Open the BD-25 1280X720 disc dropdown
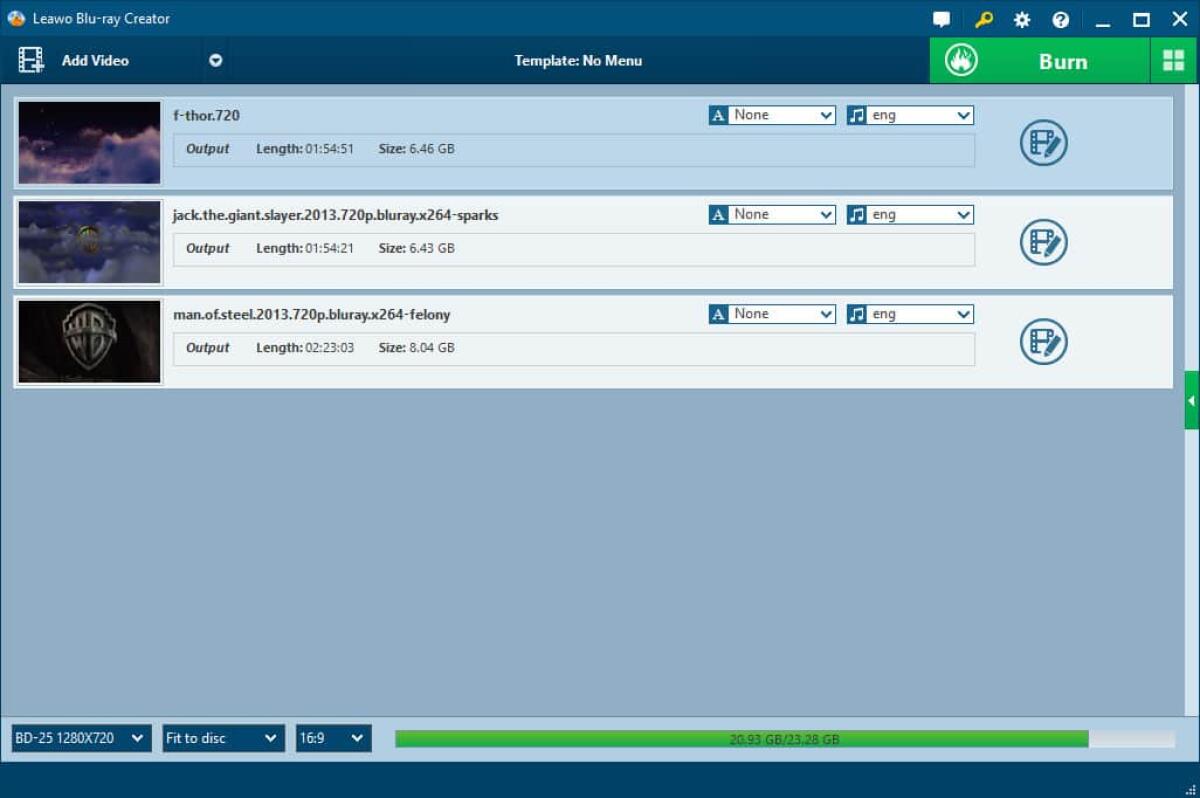This screenshot has width=1200, height=798. click(x=80, y=738)
